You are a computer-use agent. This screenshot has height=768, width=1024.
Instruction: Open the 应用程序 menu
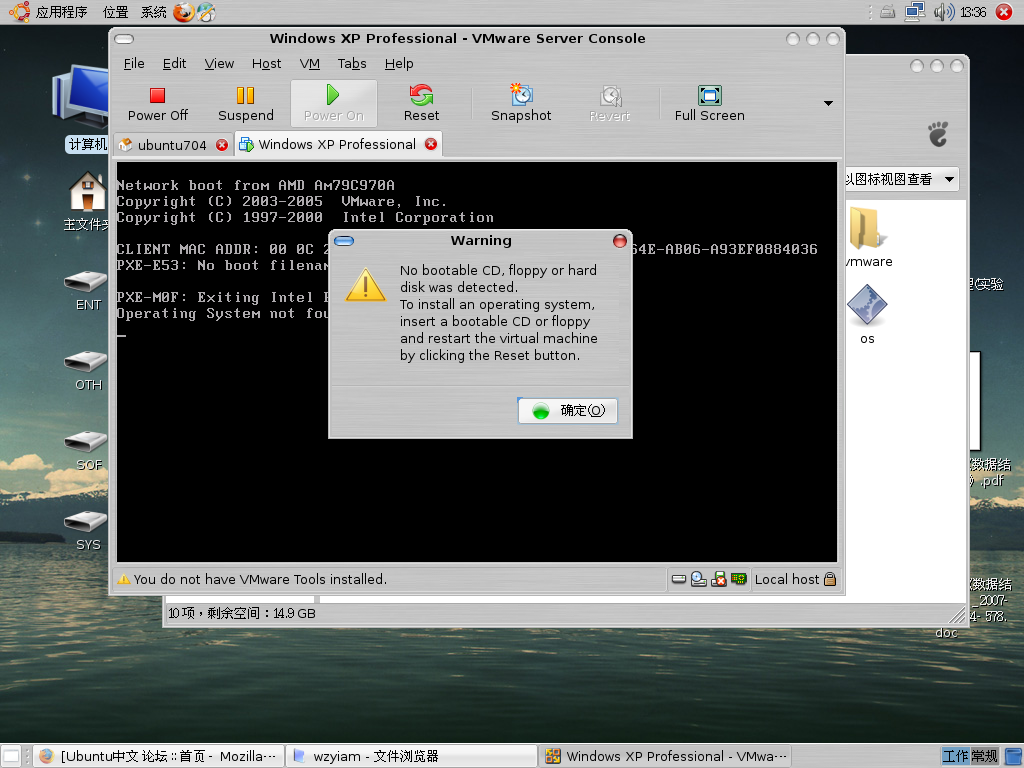pyautogui.click(x=61, y=12)
